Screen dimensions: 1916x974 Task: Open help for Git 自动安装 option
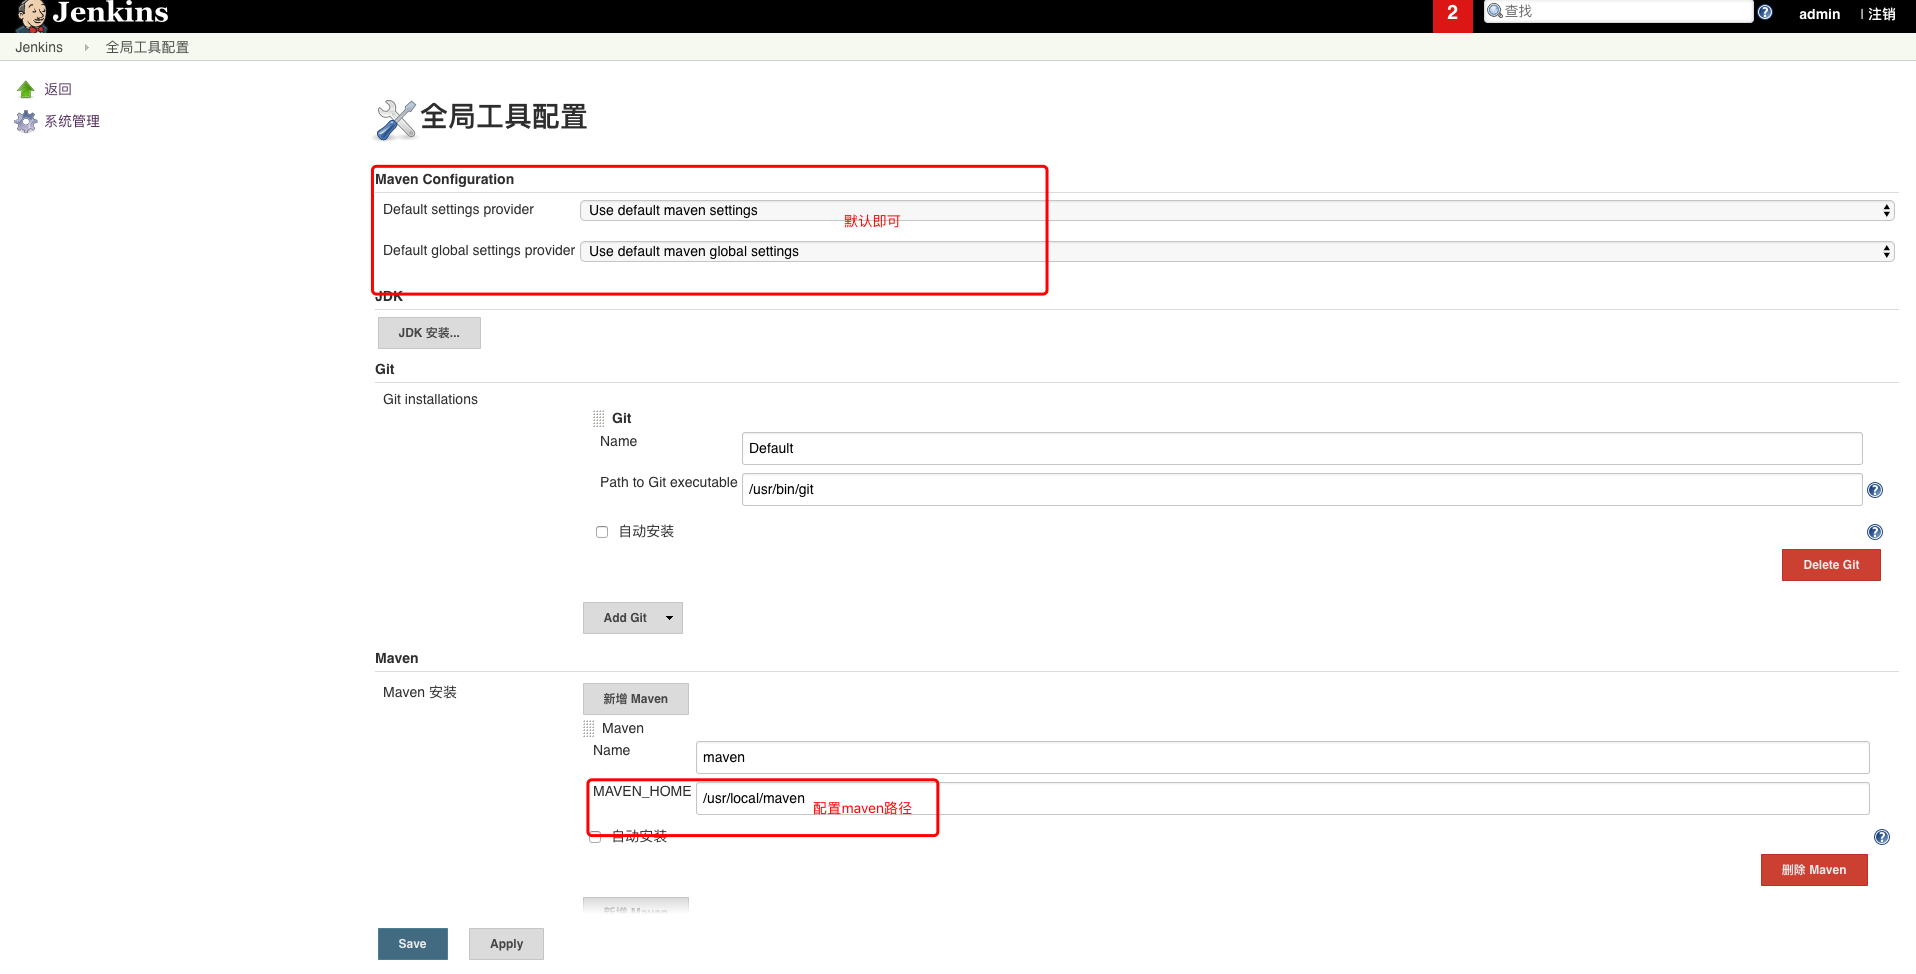pyautogui.click(x=1875, y=532)
